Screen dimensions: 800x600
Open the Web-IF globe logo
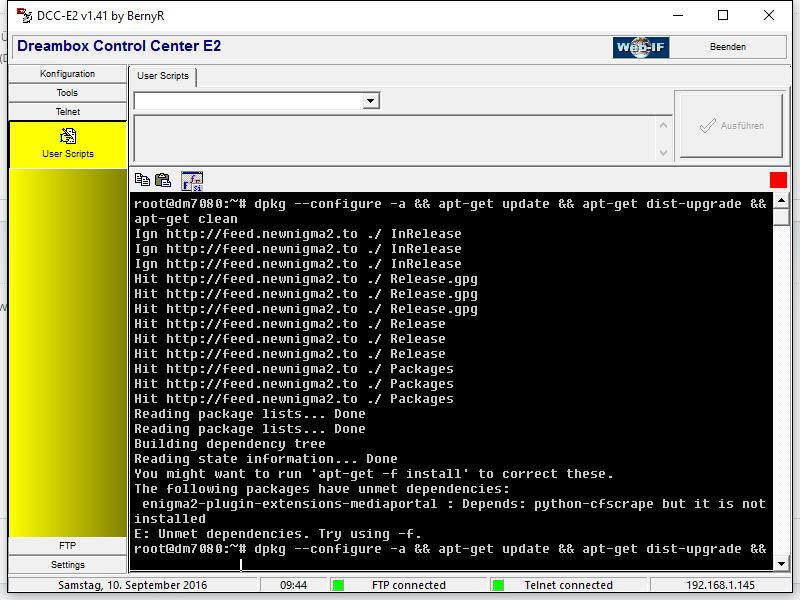[641, 47]
